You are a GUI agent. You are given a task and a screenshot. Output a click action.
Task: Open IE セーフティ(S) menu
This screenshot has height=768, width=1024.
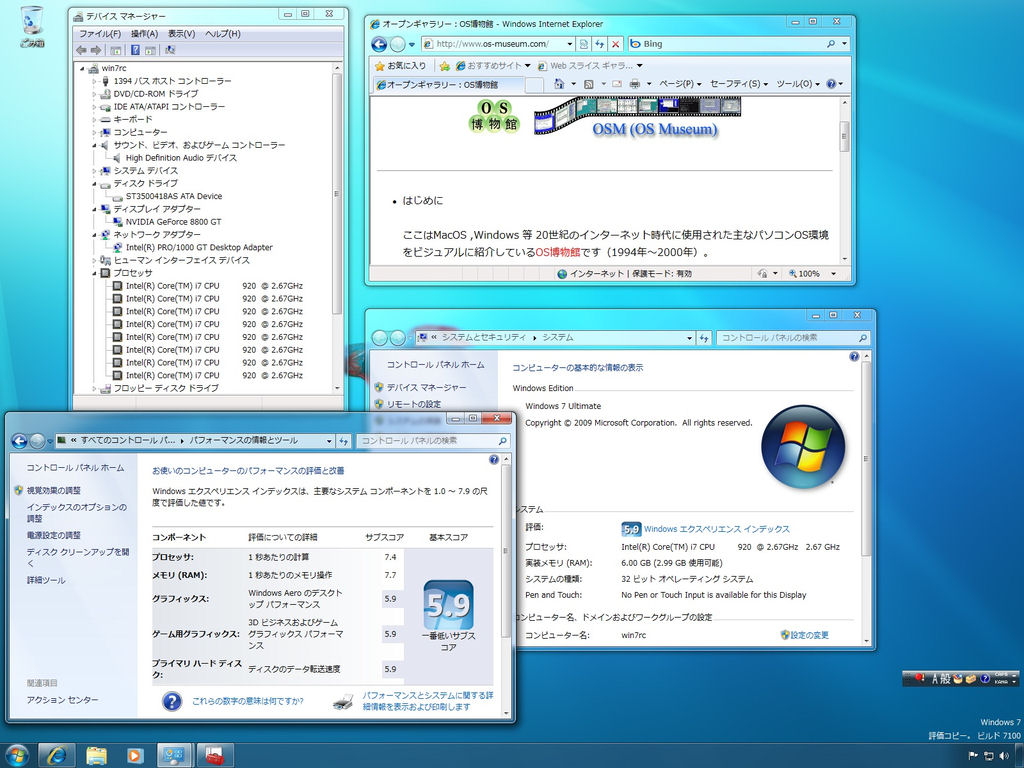[739, 84]
